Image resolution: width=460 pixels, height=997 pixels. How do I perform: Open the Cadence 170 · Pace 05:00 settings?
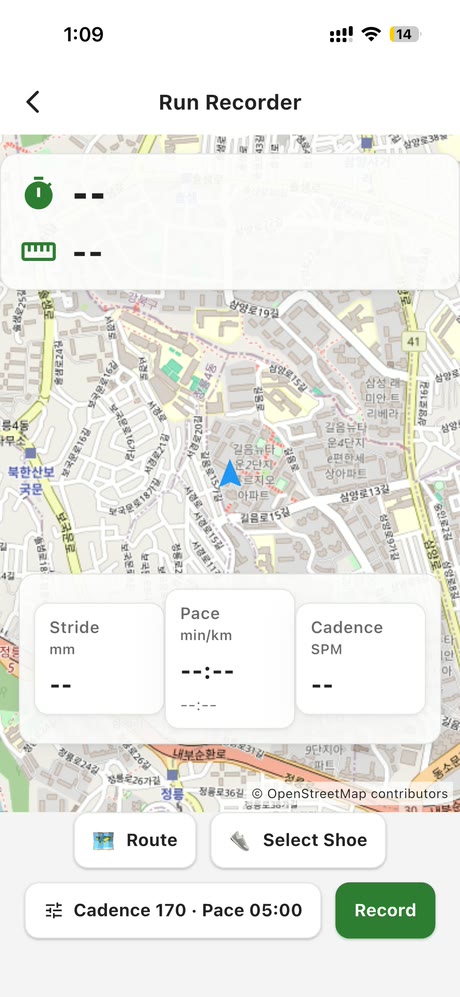click(x=173, y=910)
